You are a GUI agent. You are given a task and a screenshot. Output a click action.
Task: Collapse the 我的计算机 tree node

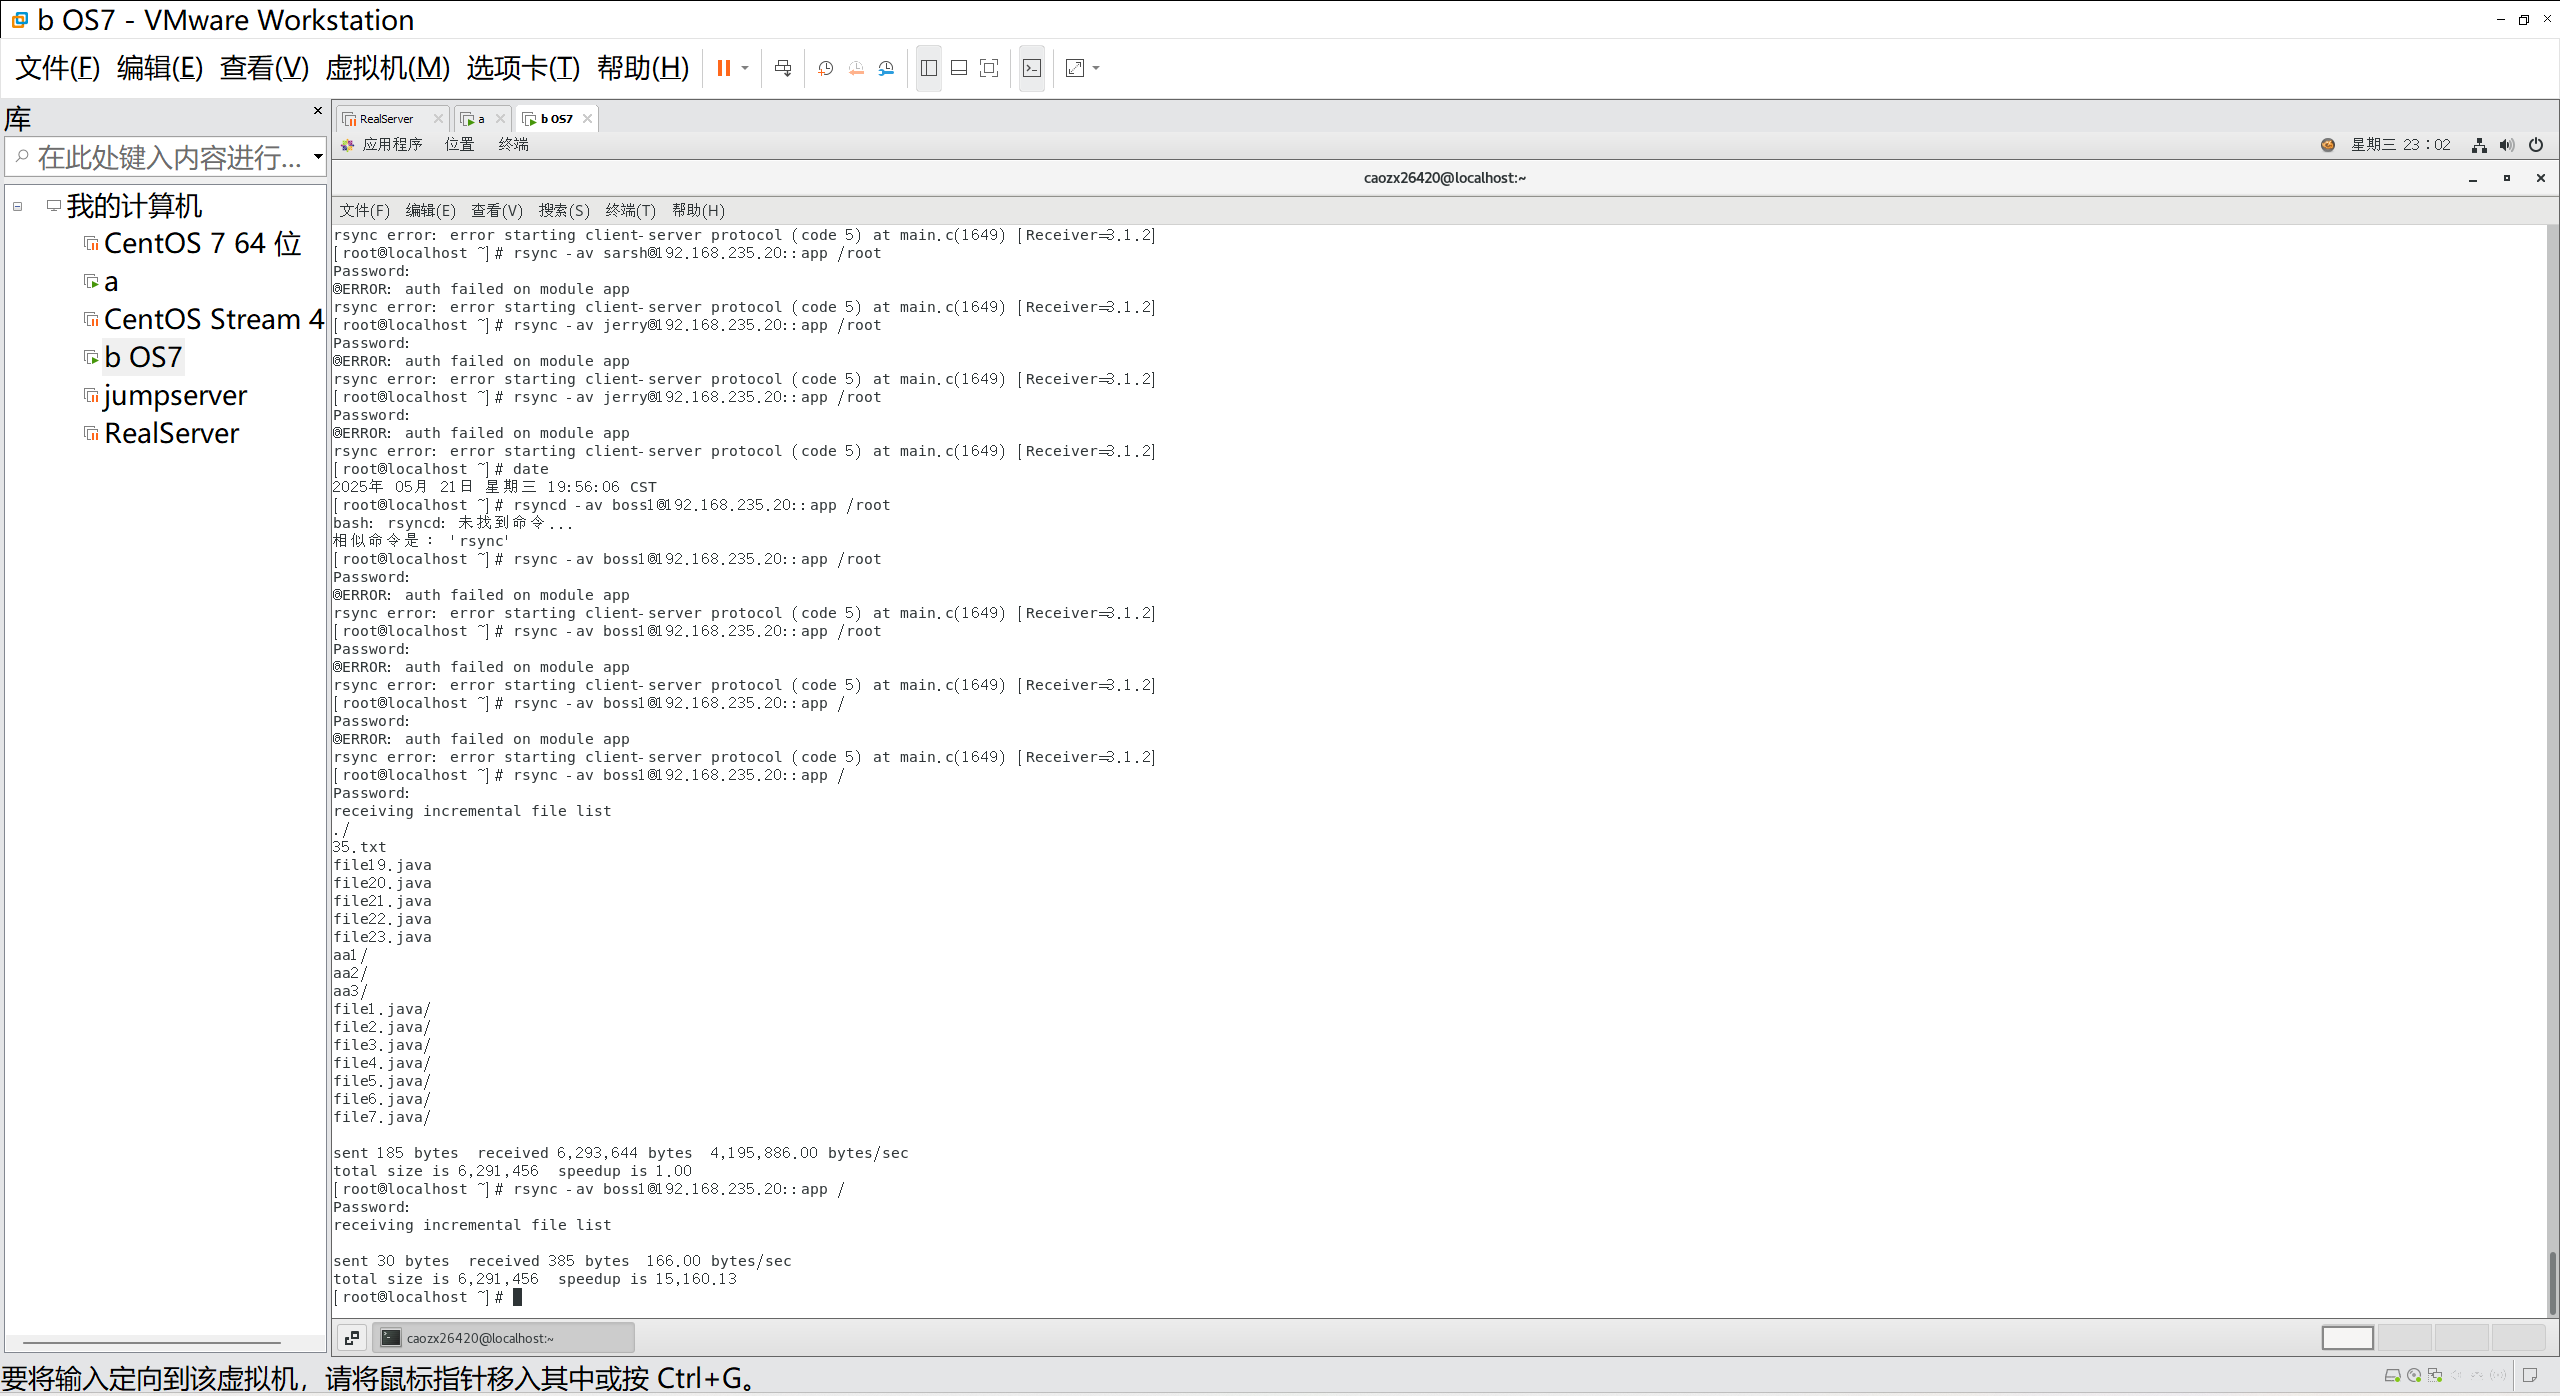[x=18, y=206]
